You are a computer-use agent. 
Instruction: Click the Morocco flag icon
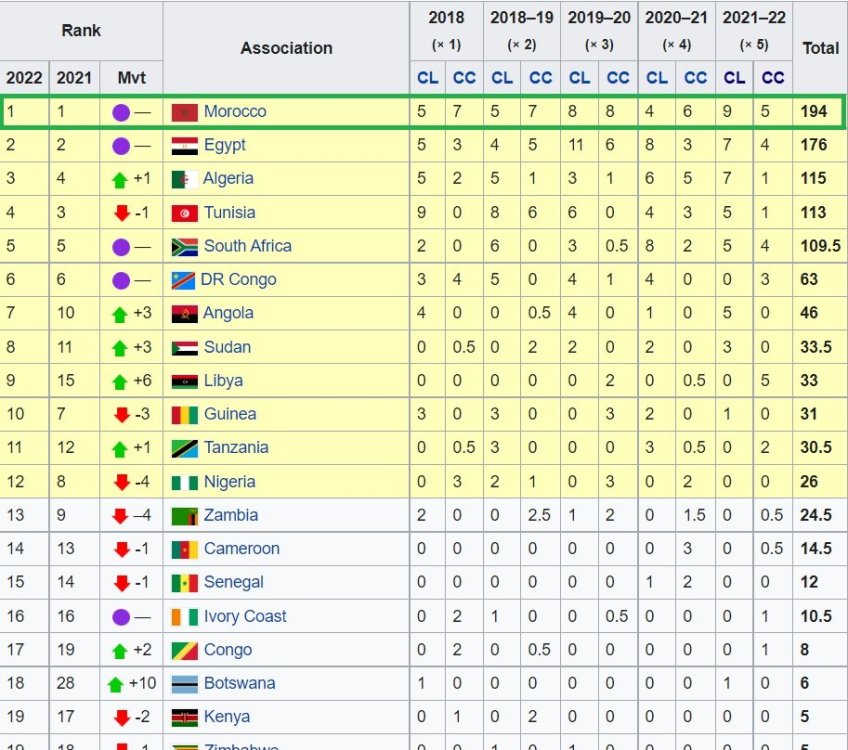point(184,112)
